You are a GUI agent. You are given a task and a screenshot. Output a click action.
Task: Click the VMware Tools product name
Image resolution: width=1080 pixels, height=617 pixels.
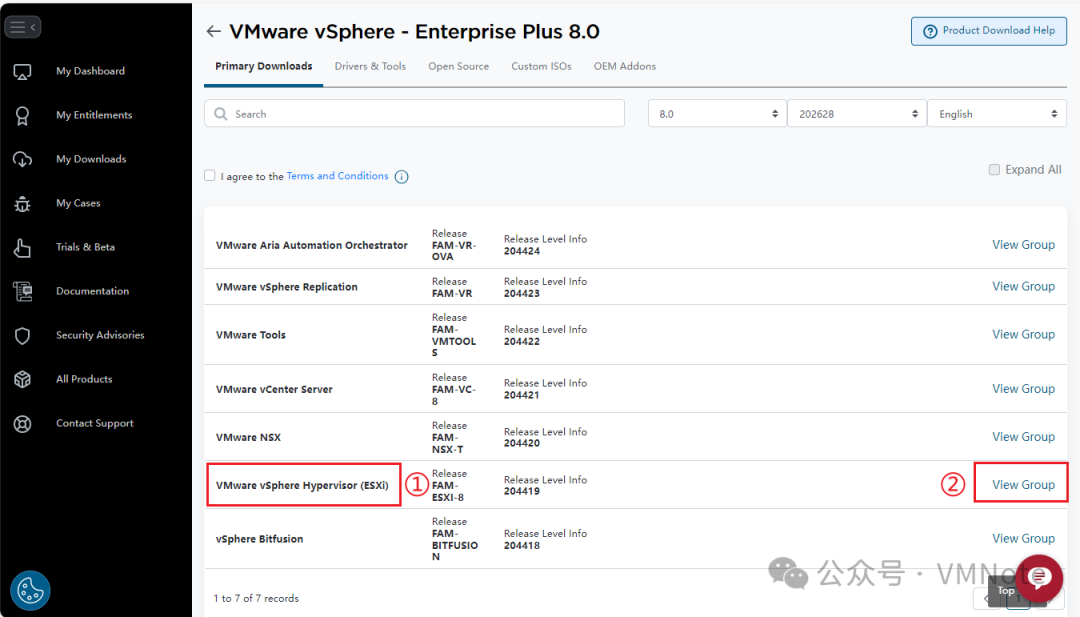click(x=250, y=335)
